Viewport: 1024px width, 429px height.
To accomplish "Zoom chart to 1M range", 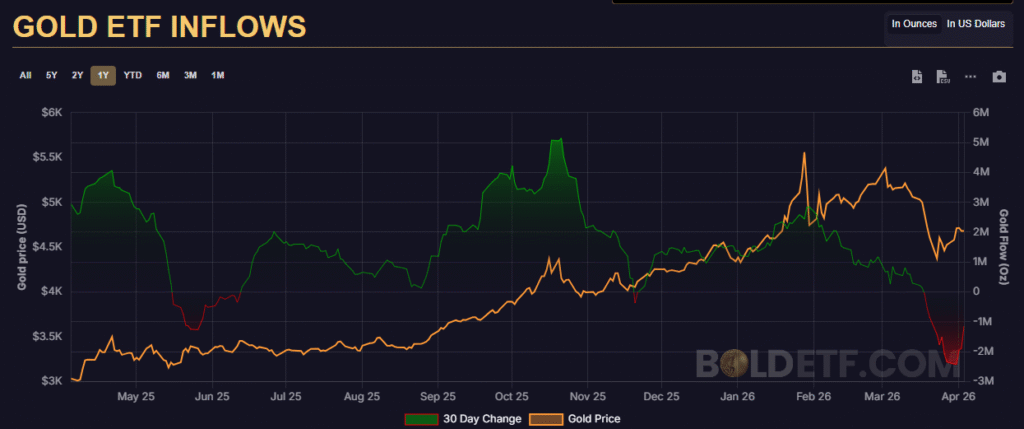I will pyautogui.click(x=217, y=75).
